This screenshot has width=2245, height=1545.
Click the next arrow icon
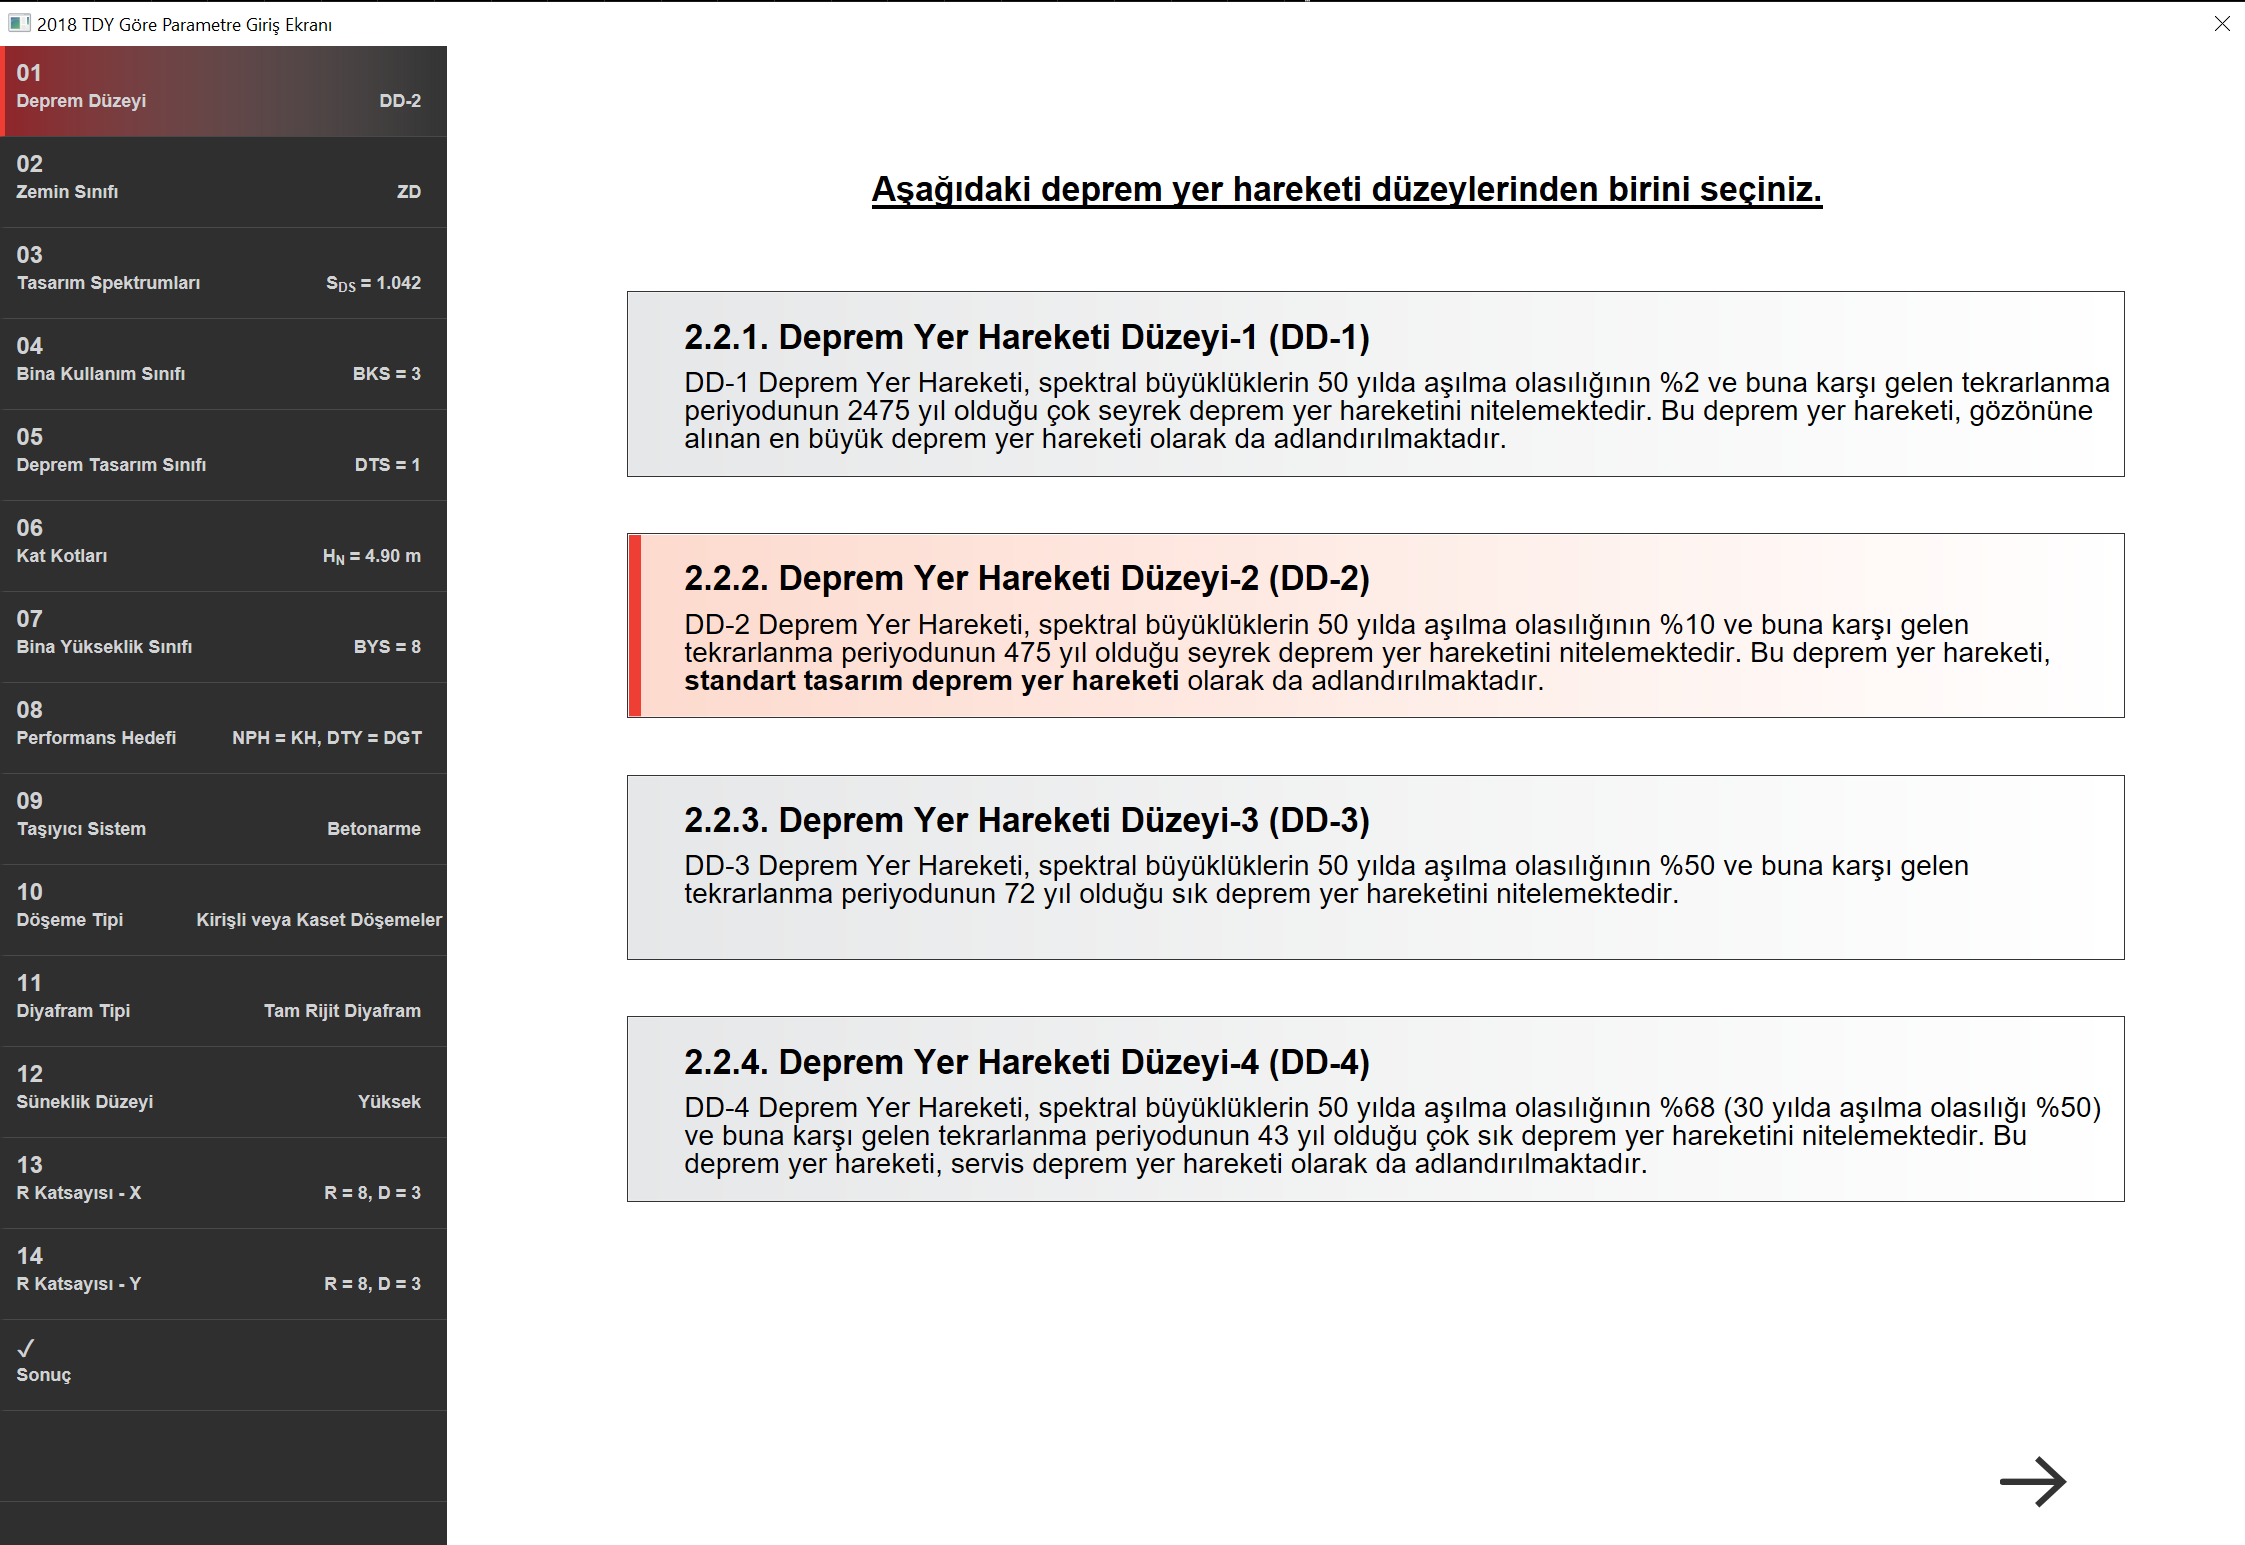click(x=2032, y=1481)
